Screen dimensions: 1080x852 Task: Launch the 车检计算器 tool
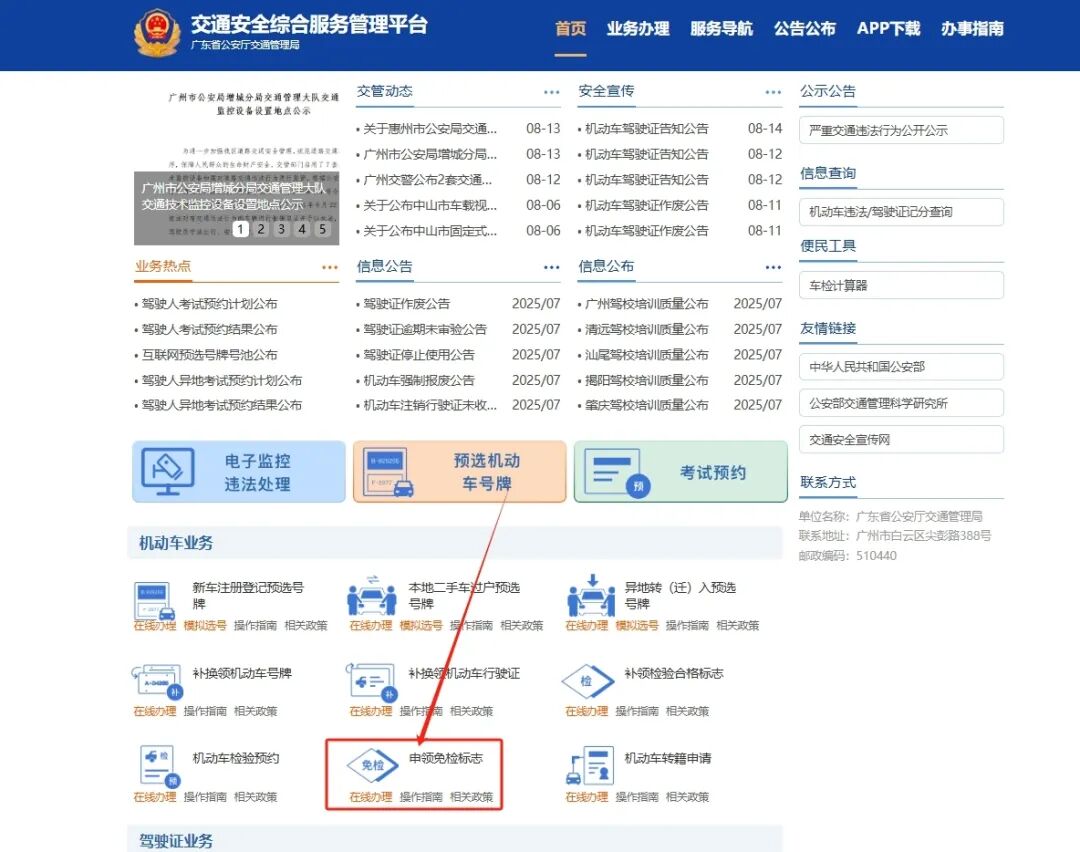click(x=901, y=285)
